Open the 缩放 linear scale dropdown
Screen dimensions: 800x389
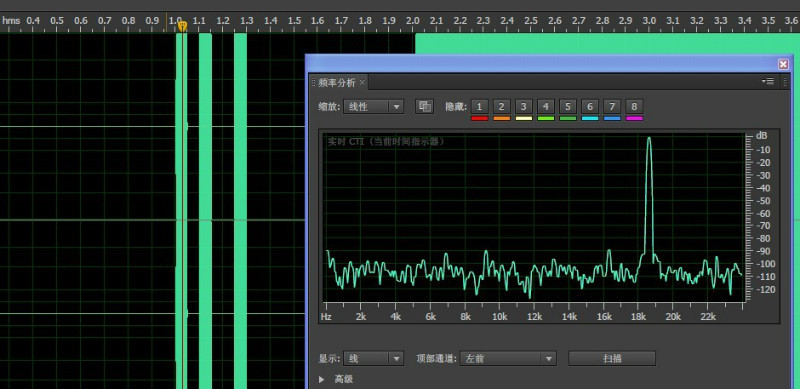373,107
